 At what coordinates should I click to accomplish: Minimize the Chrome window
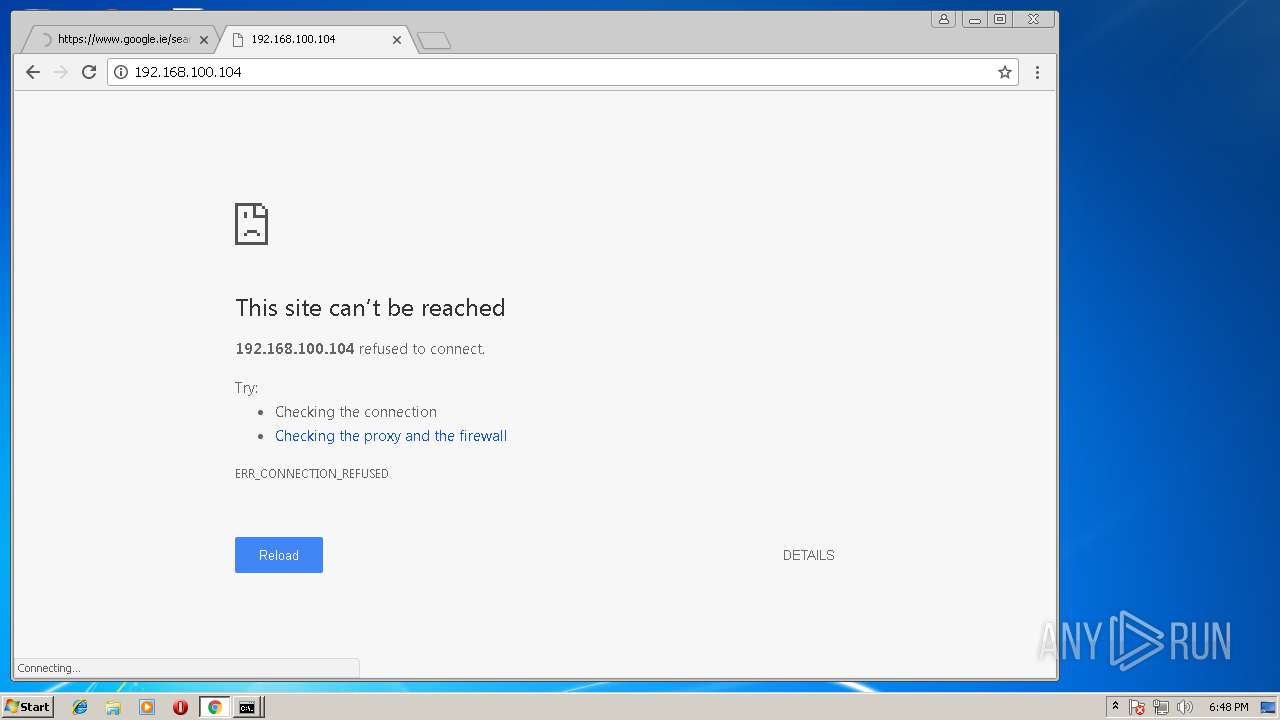[x=974, y=19]
